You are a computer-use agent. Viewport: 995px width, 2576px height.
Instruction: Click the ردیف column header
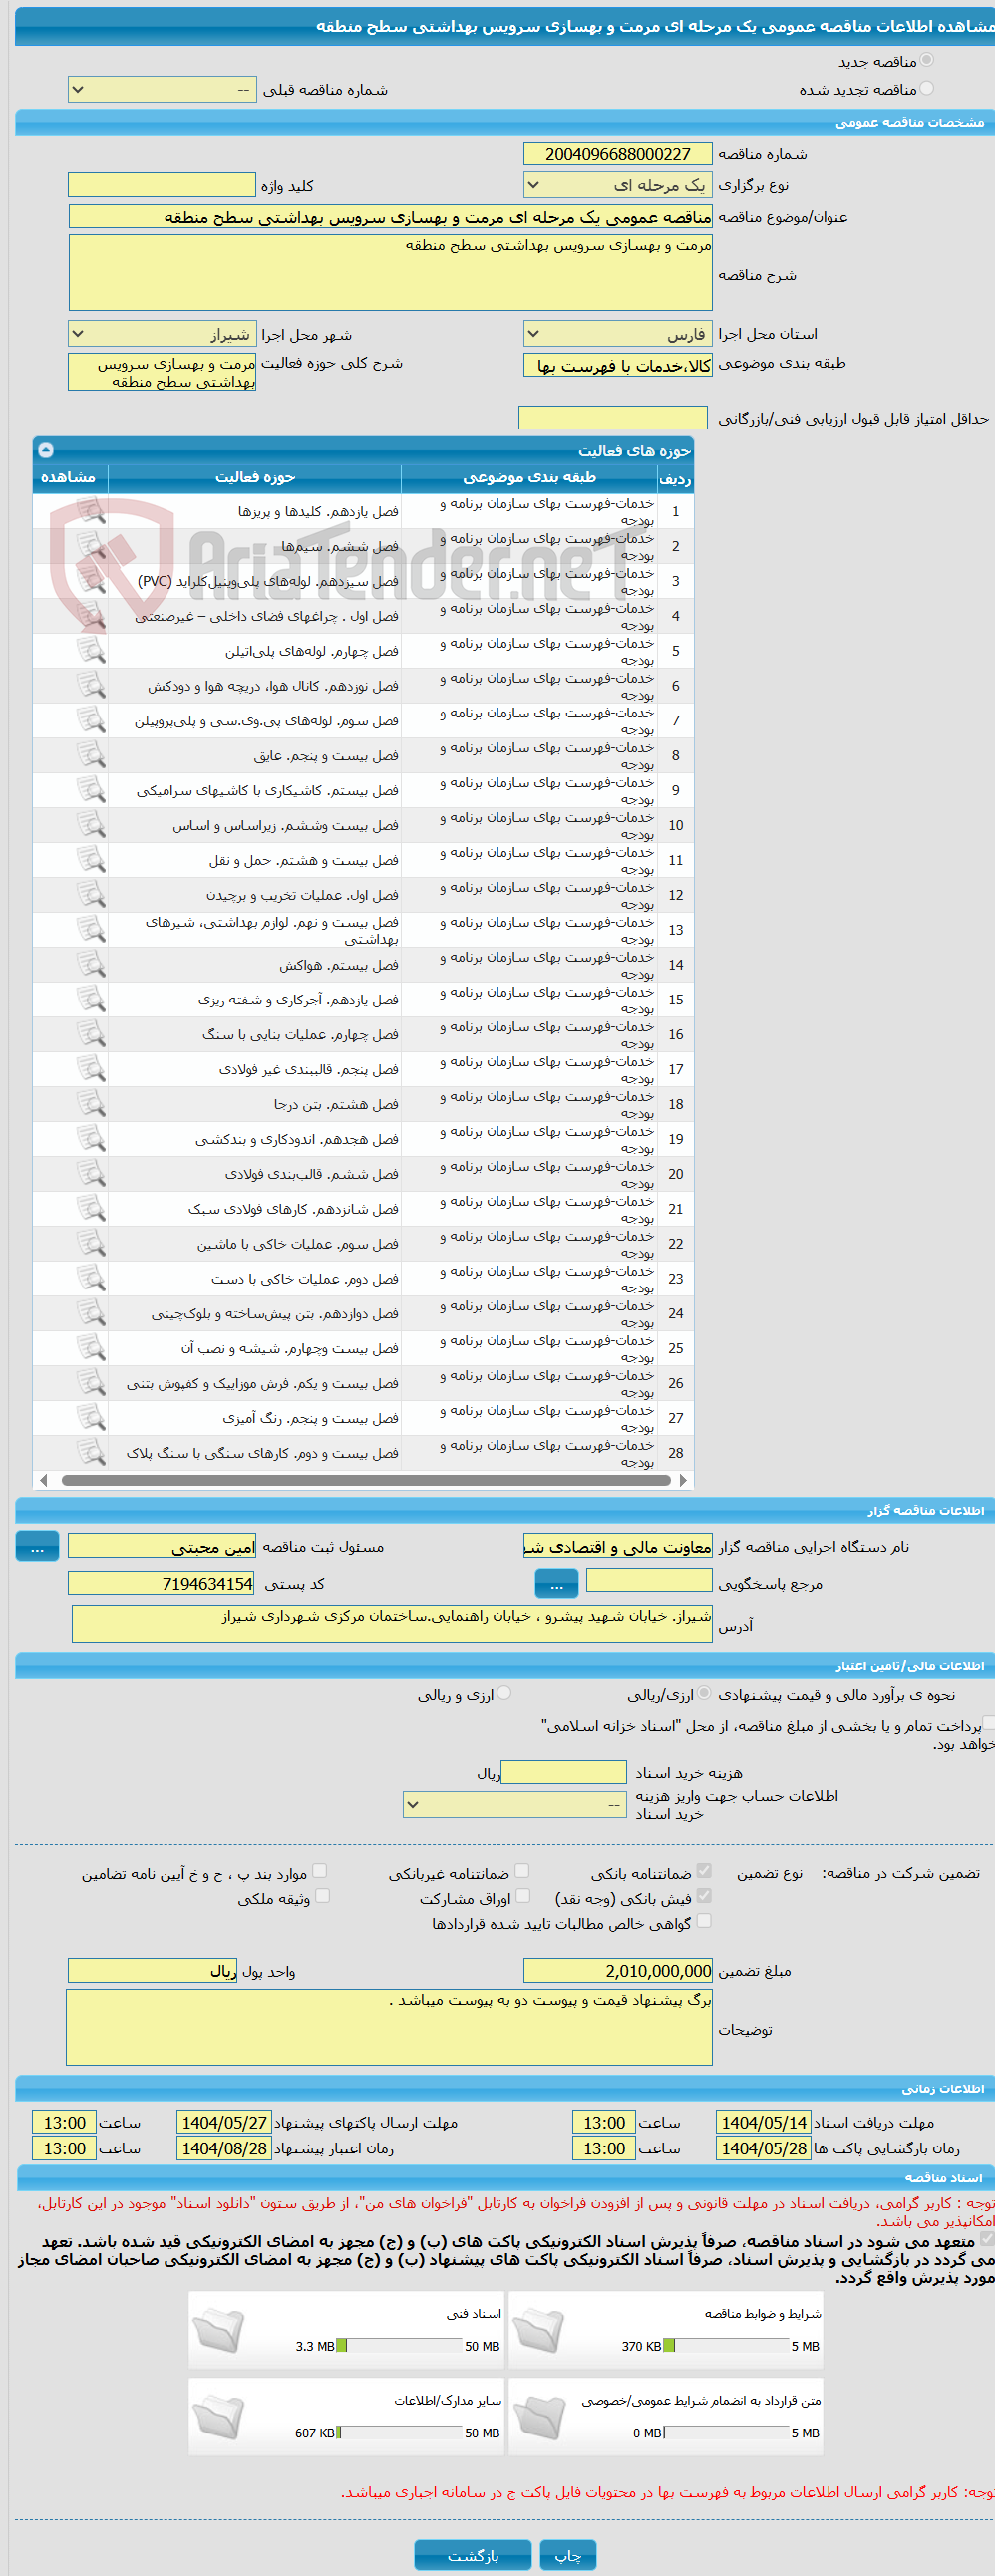[675, 479]
